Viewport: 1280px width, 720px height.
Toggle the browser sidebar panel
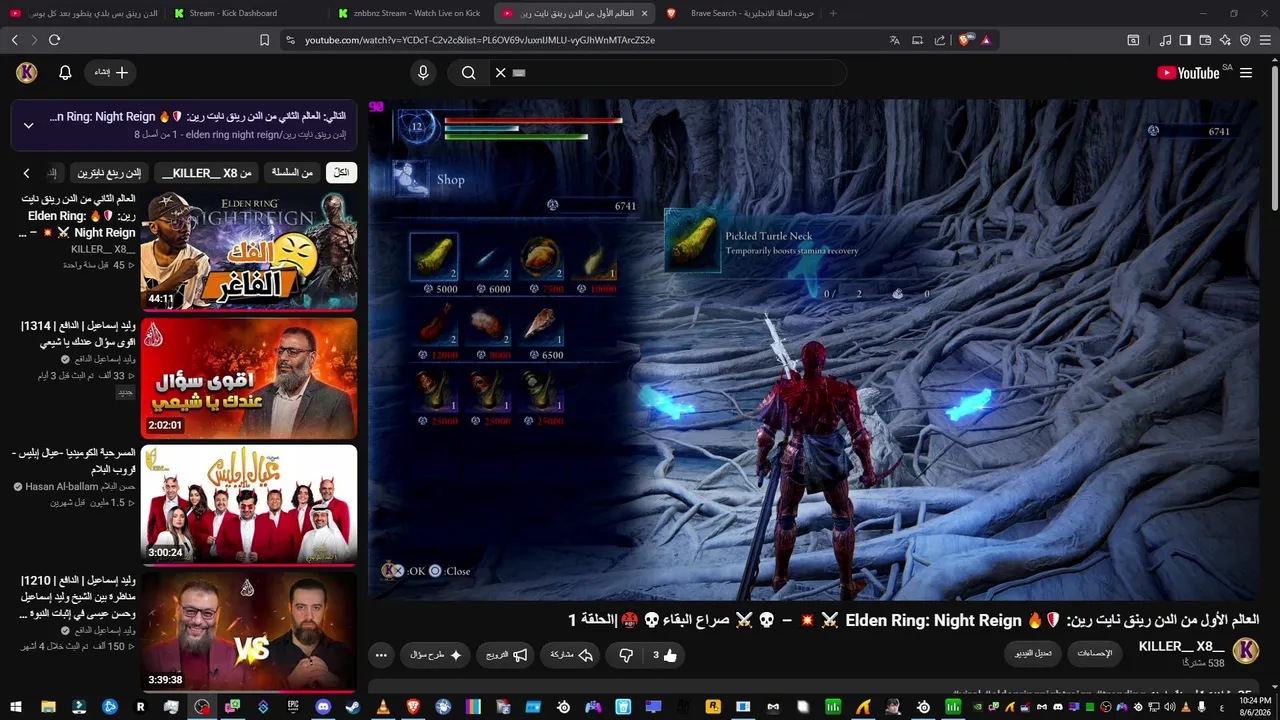tap(1185, 40)
